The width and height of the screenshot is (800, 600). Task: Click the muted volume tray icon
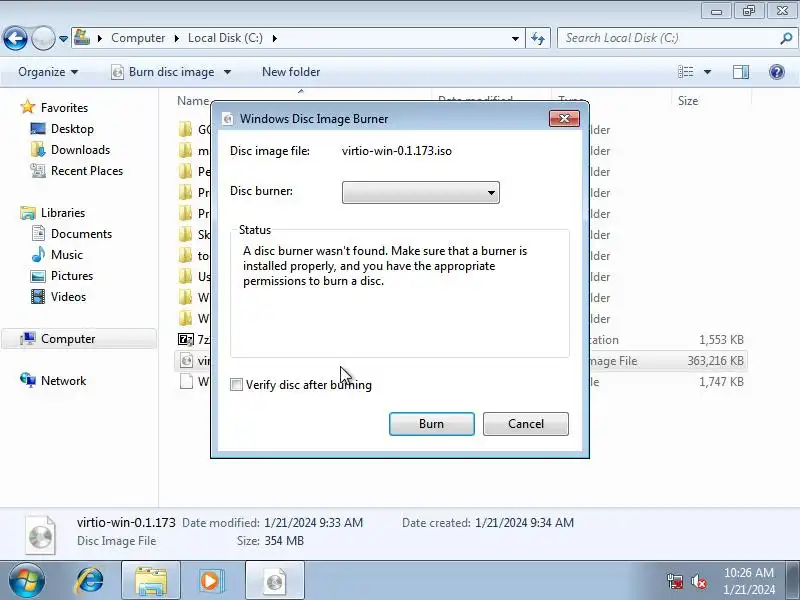pos(698,581)
